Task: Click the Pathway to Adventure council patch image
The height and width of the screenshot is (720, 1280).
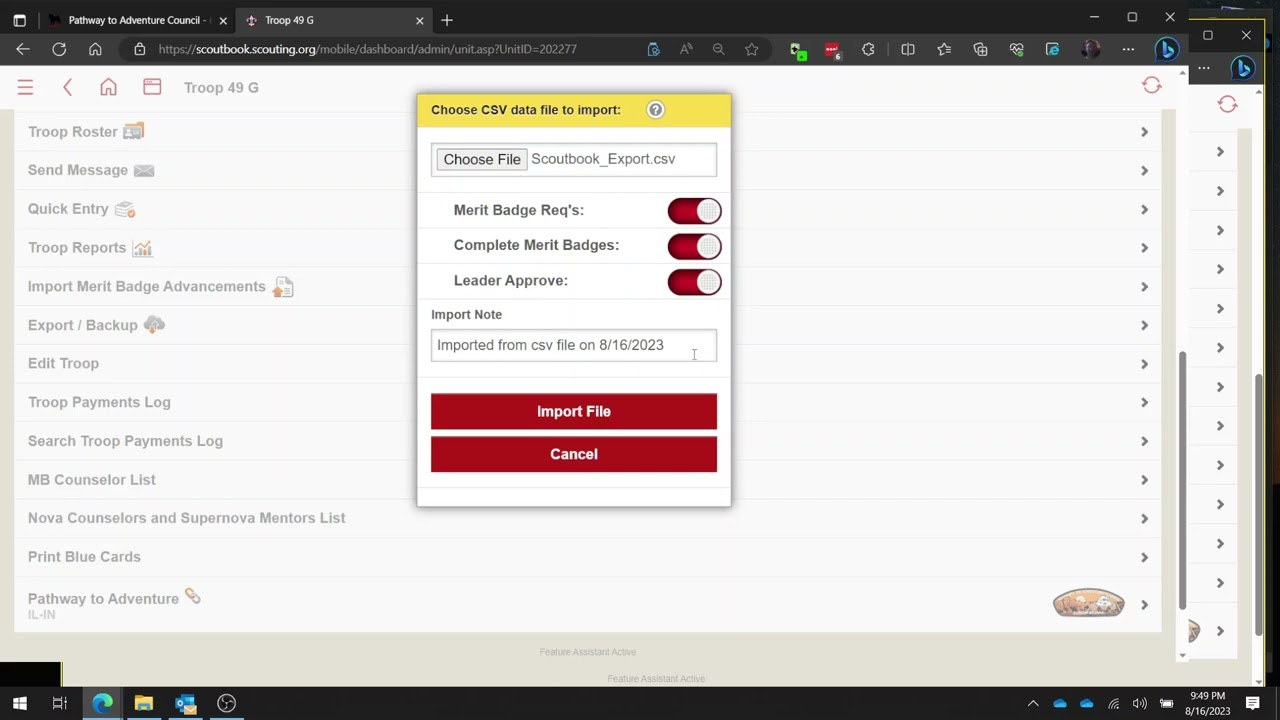Action: pos(1088,604)
